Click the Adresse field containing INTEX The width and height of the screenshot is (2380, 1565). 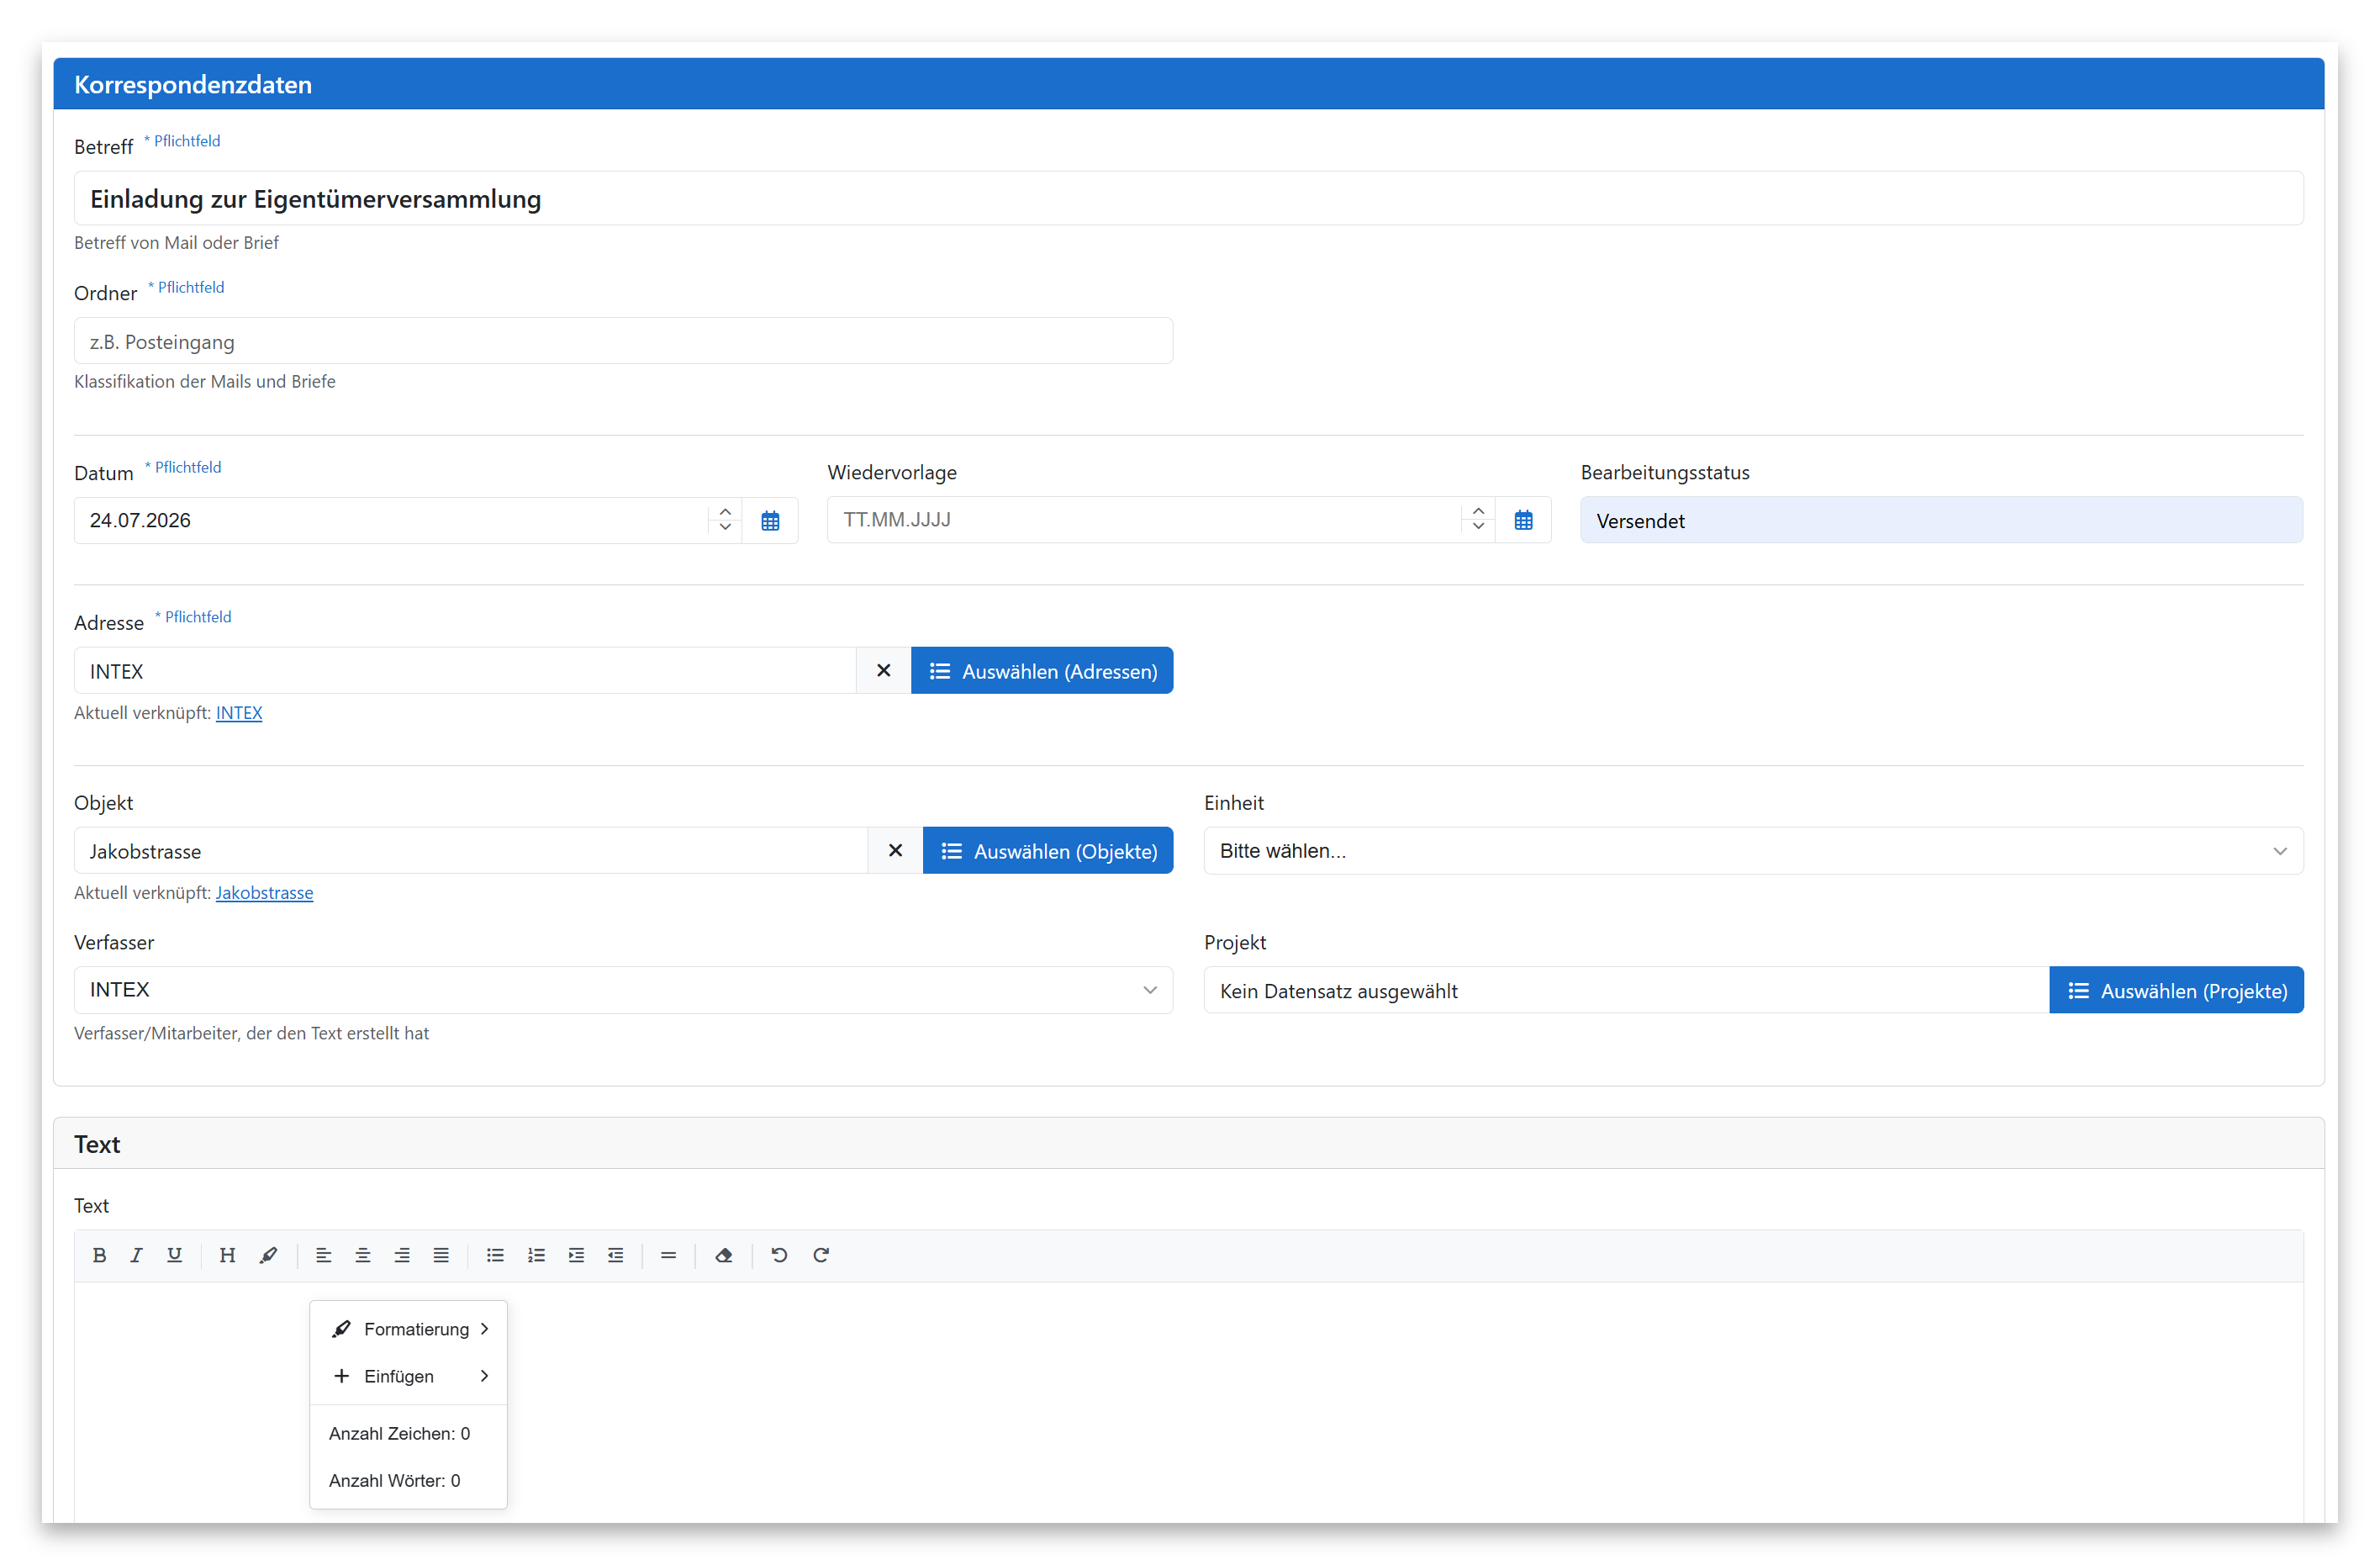[465, 670]
